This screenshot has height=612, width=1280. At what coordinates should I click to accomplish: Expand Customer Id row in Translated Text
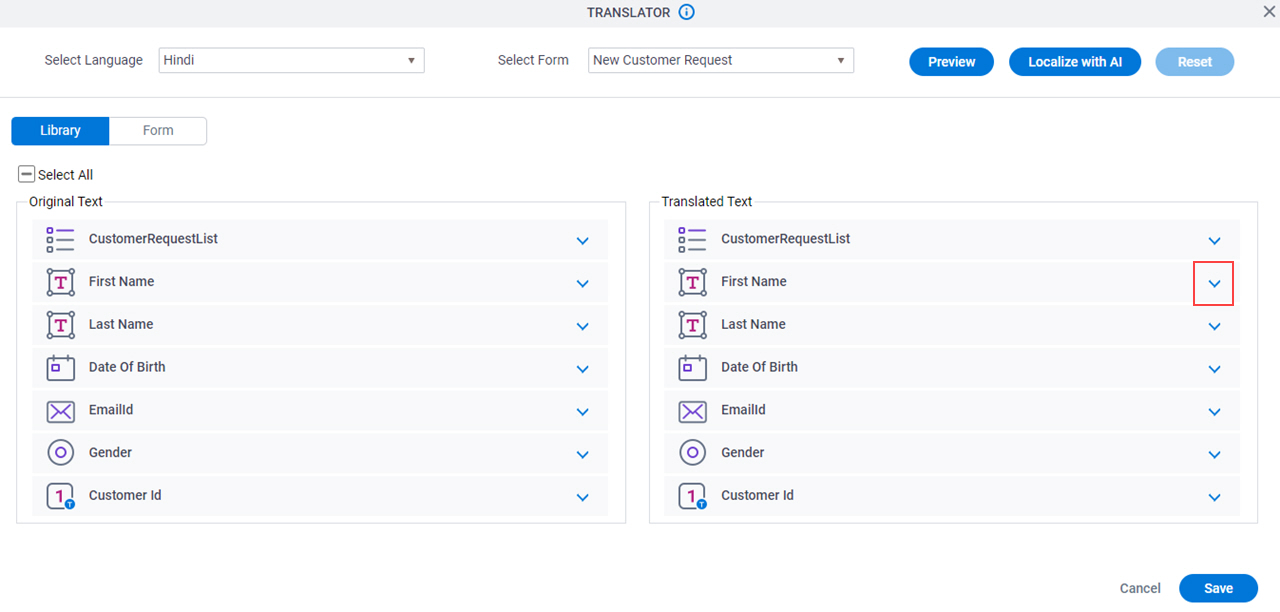[1215, 498]
